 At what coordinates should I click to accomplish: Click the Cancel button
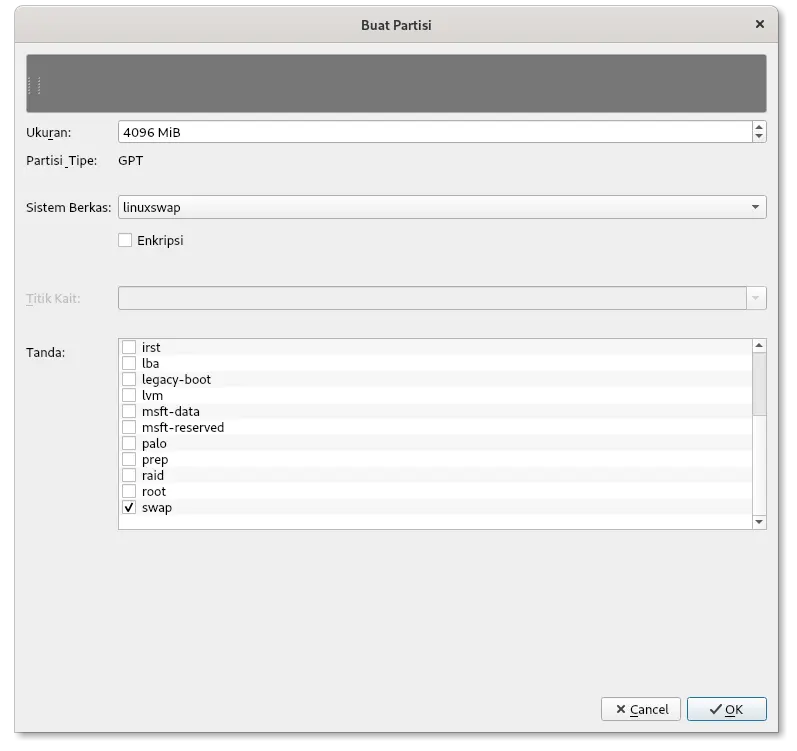pos(641,709)
